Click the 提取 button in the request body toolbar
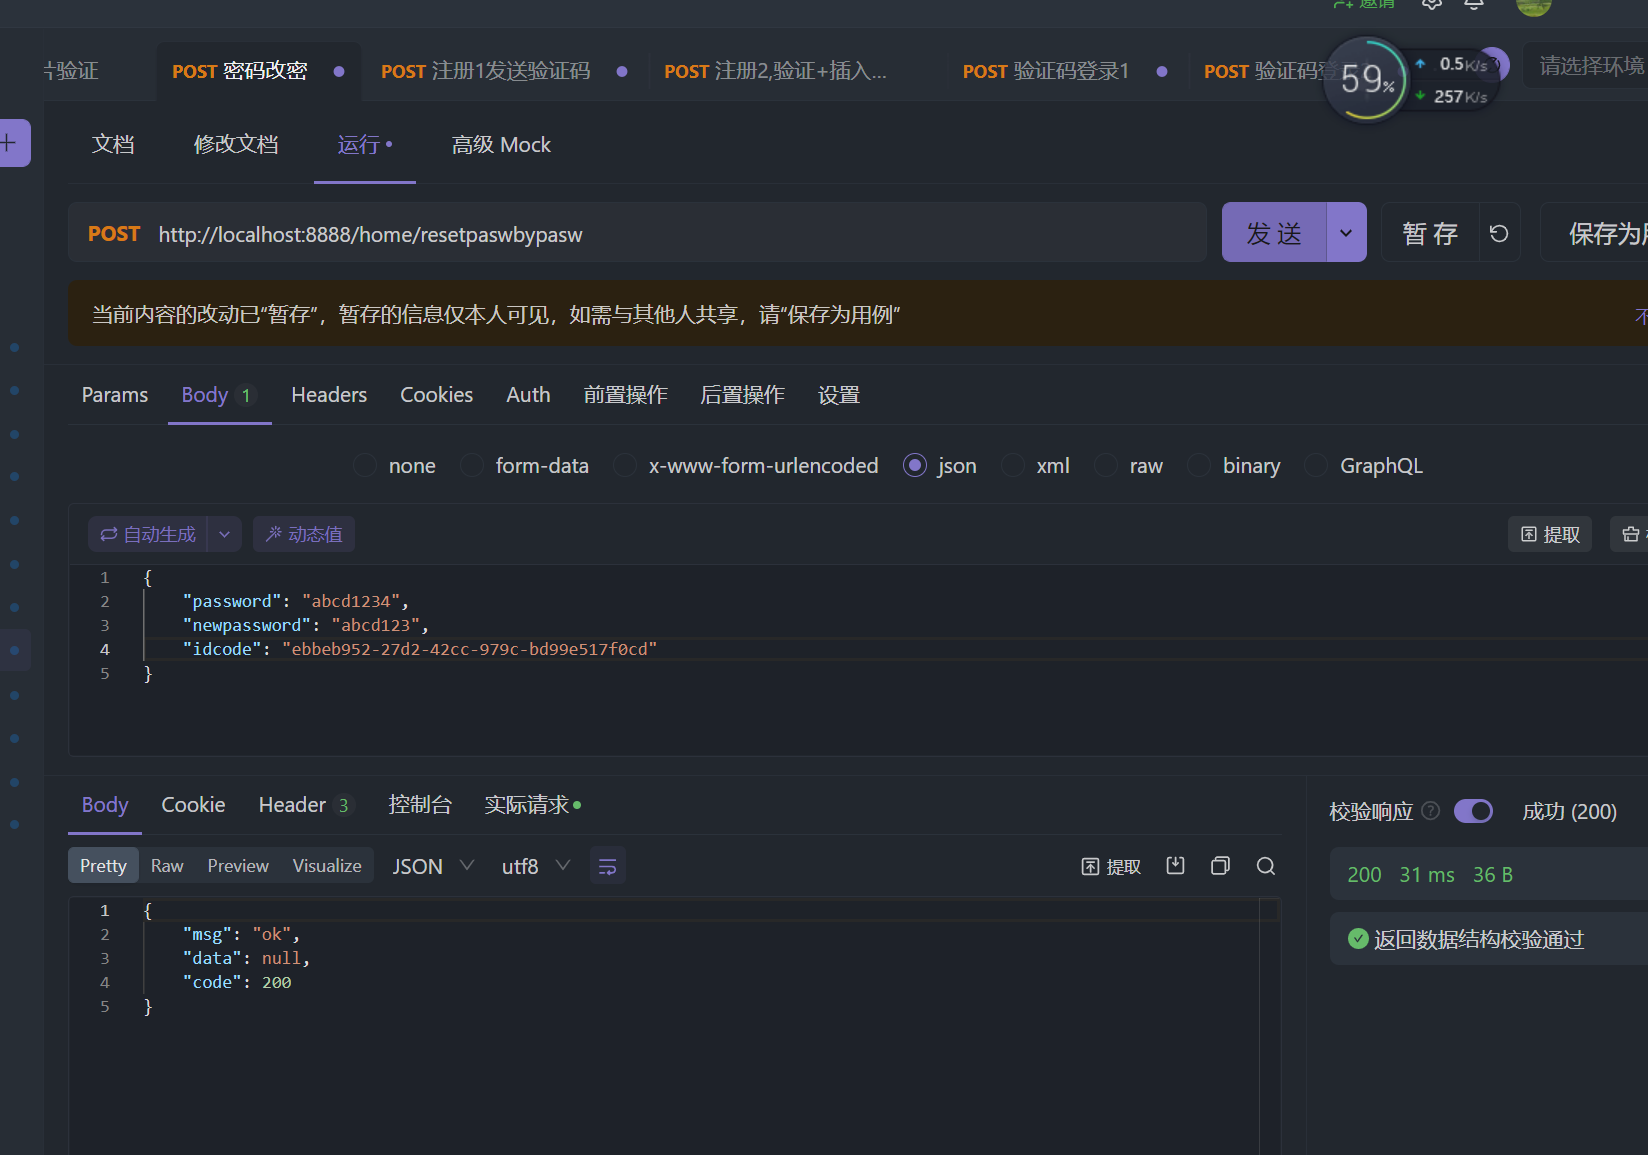 pos(1550,534)
